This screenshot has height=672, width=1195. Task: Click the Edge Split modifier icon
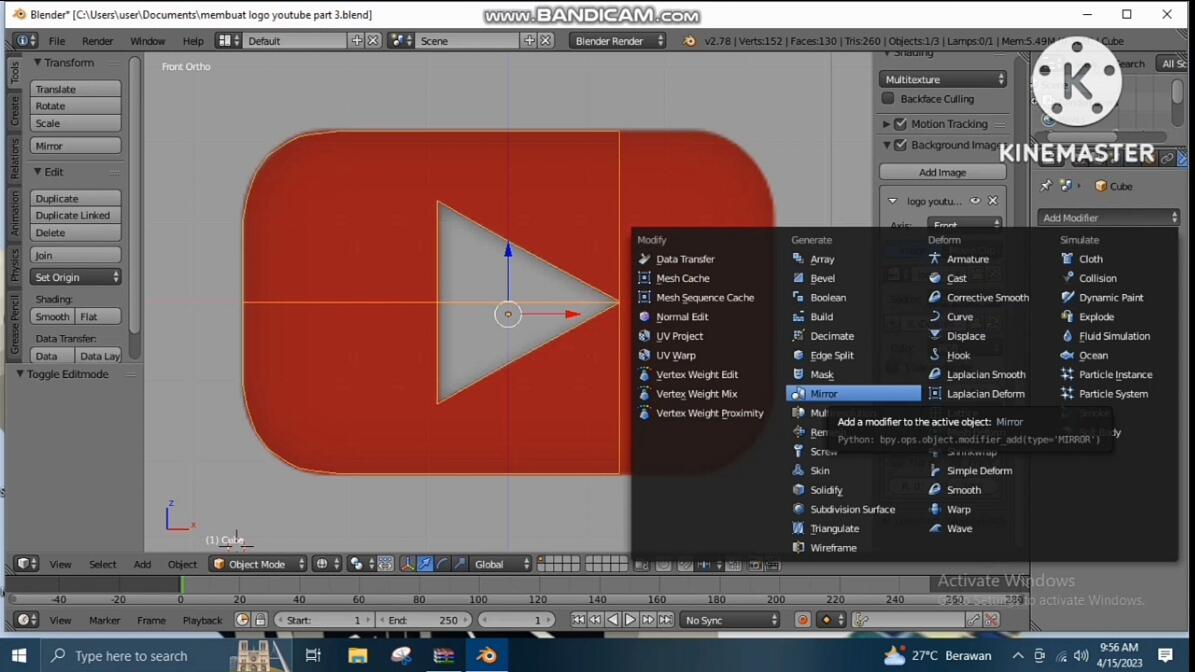pyautogui.click(x=798, y=355)
